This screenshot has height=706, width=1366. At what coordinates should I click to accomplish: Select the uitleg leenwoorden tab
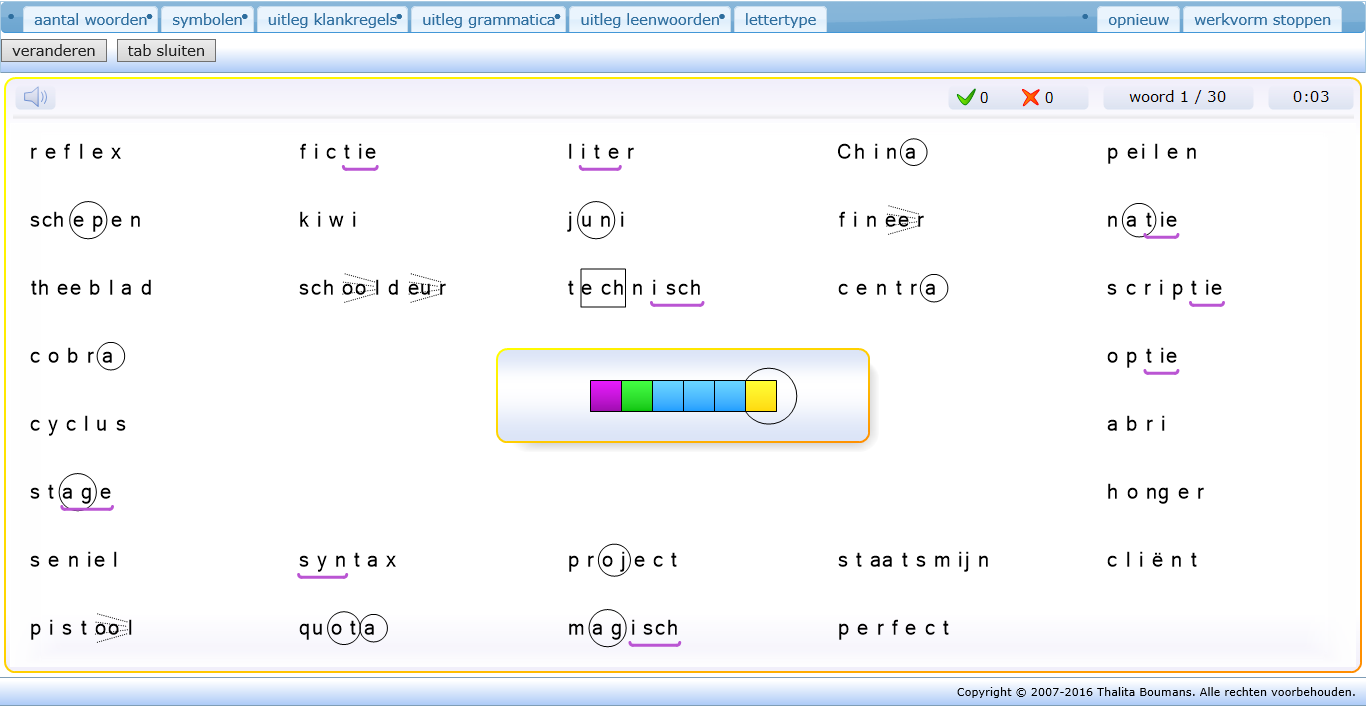651,20
